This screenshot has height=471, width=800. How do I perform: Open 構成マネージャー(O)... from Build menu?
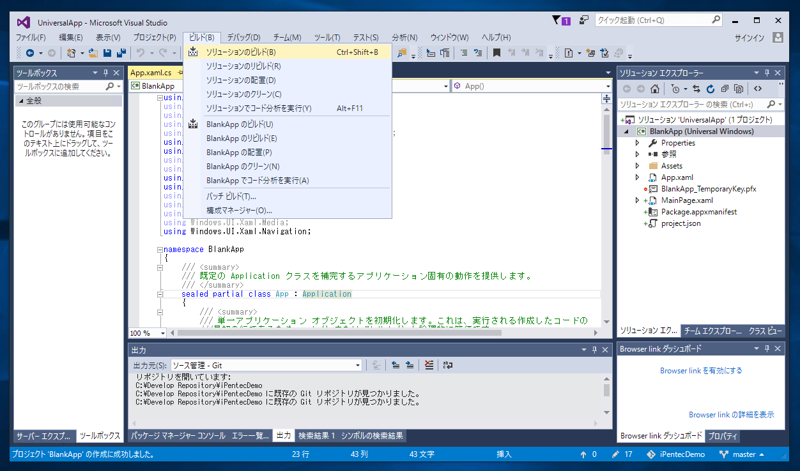pos(288,211)
